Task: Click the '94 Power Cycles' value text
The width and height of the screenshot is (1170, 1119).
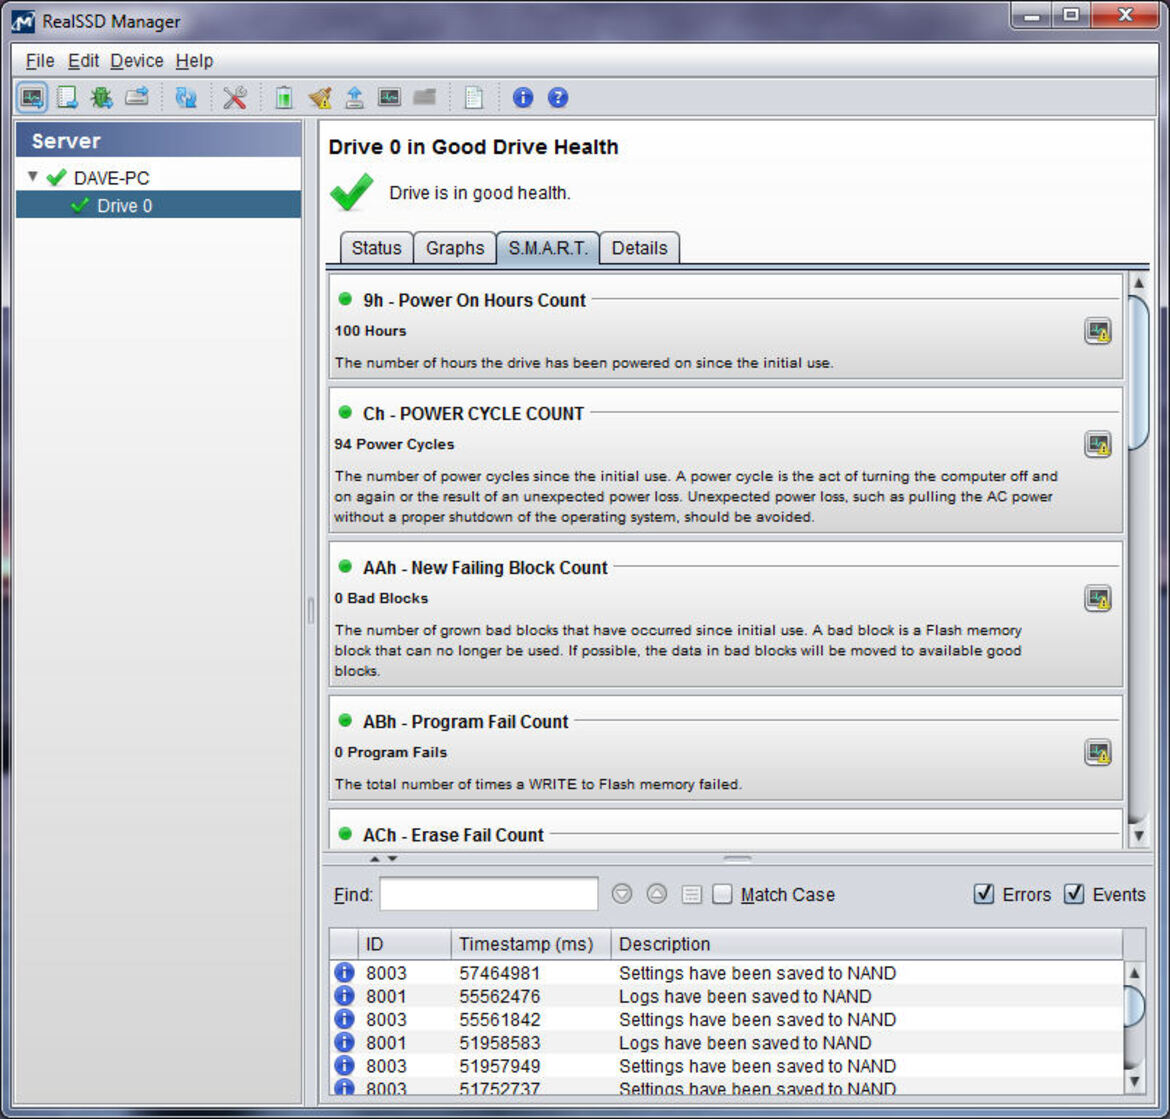Action: [394, 444]
